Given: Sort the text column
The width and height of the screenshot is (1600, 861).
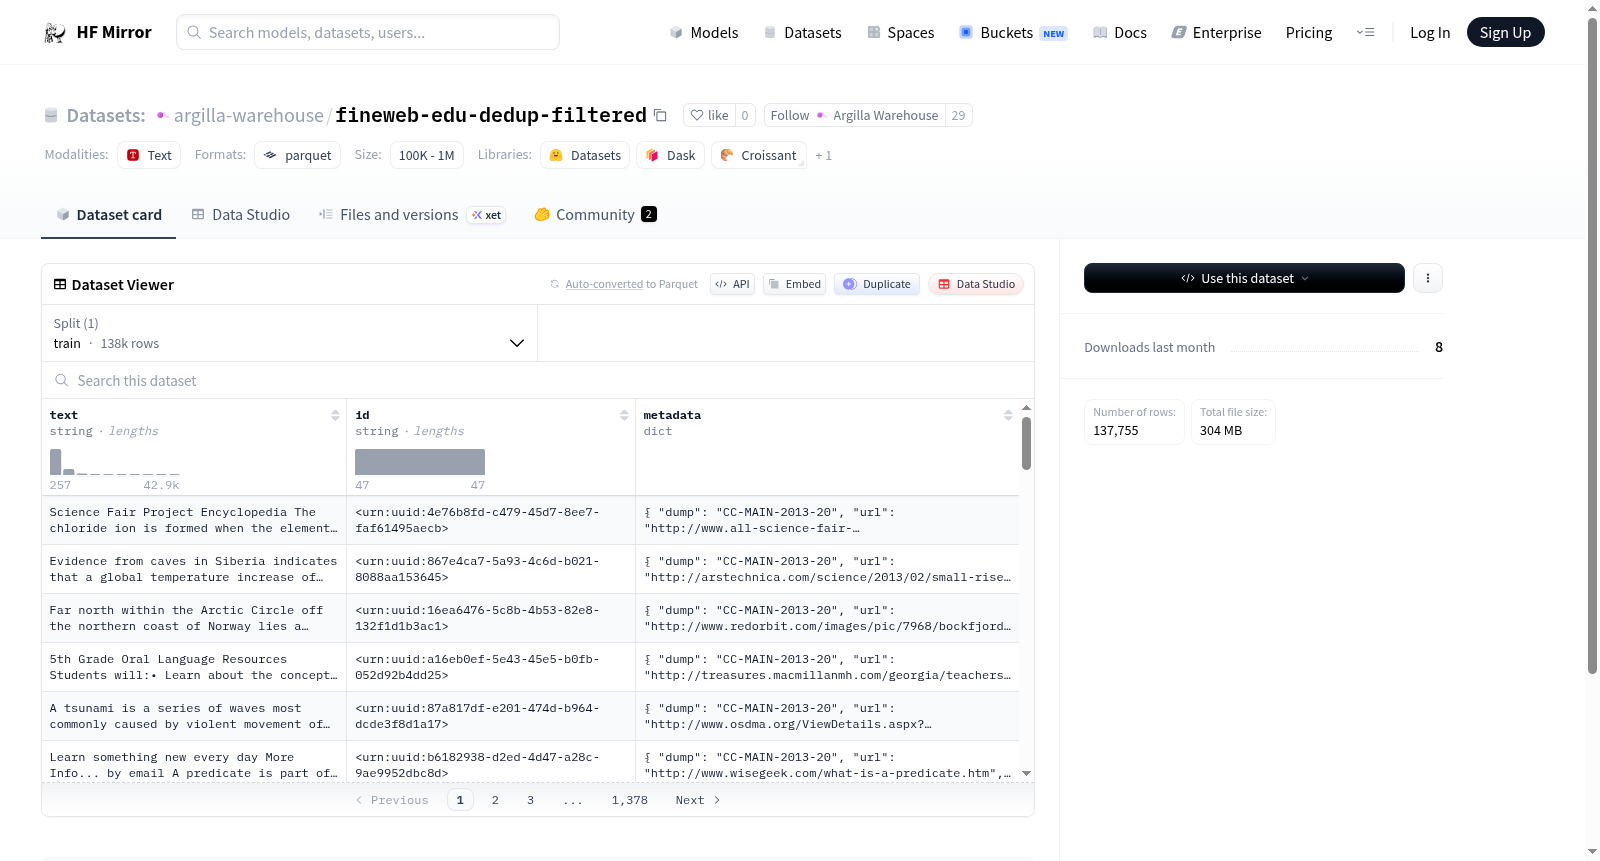Looking at the screenshot, I should [335, 415].
